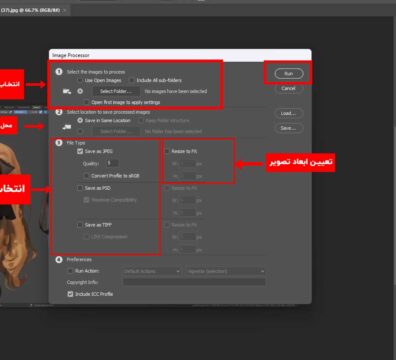Click the step 4 Preferences badge
The image size is (396, 360).
[x=59, y=259]
